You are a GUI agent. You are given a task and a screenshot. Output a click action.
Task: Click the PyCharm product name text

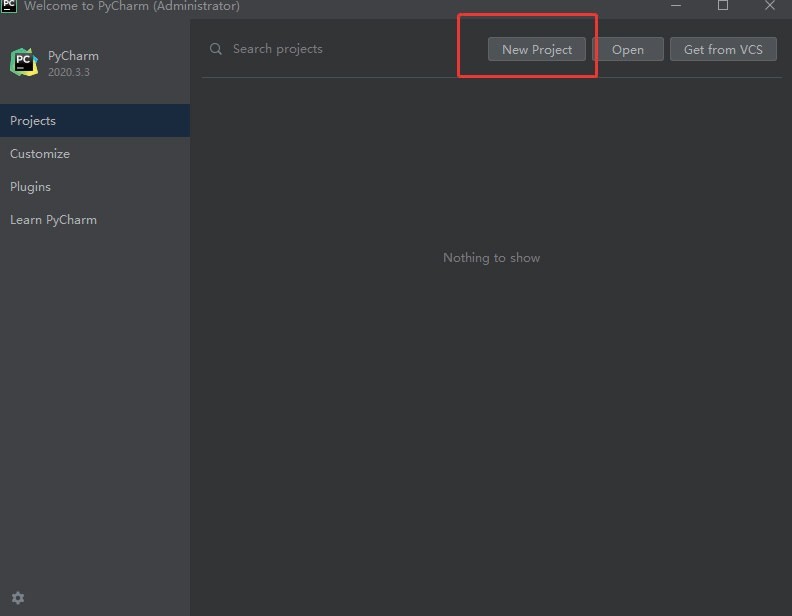pyautogui.click(x=73, y=56)
